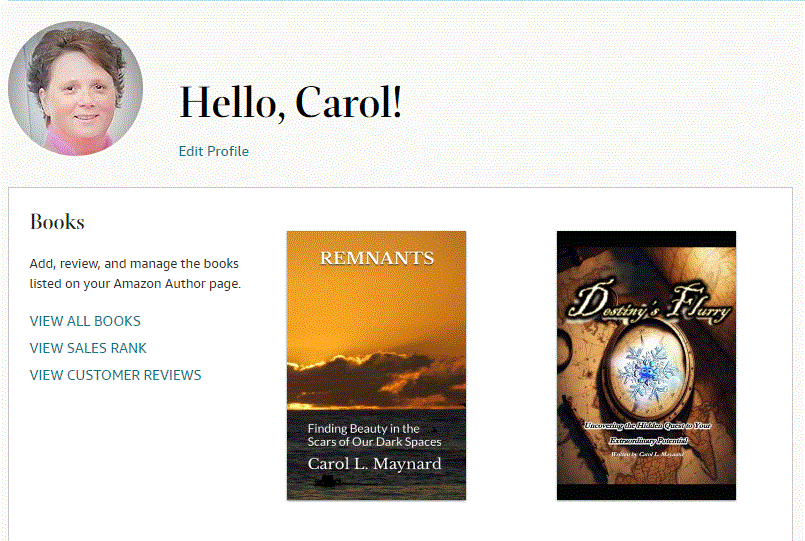Click Carol's circular profile photo

pyautogui.click(x=75, y=88)
